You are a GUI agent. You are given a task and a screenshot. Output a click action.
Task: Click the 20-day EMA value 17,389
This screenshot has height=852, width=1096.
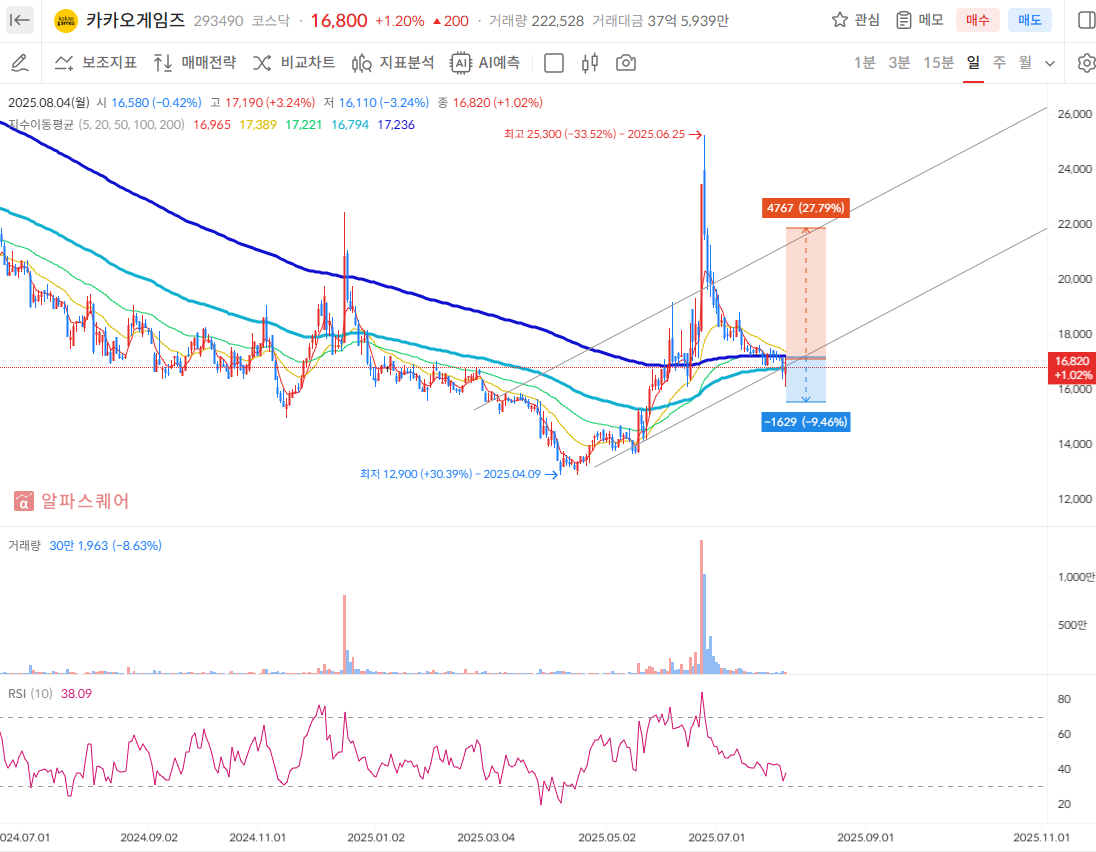click(258, 124)
